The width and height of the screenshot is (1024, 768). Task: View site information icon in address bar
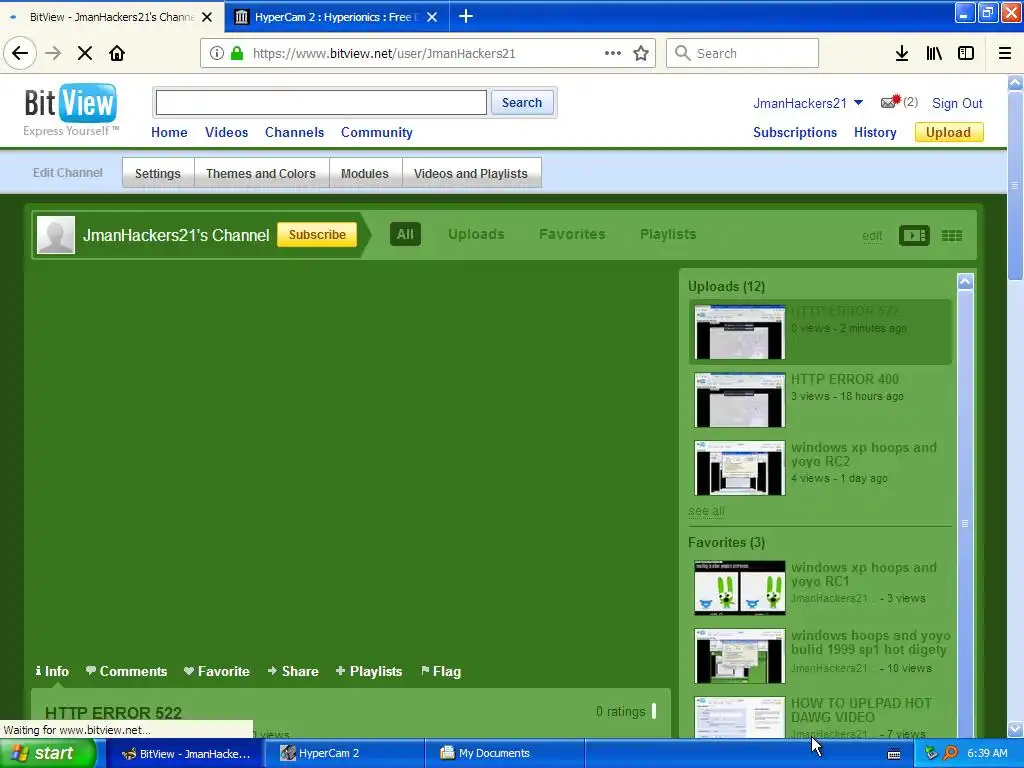click(x=217, y=53)
